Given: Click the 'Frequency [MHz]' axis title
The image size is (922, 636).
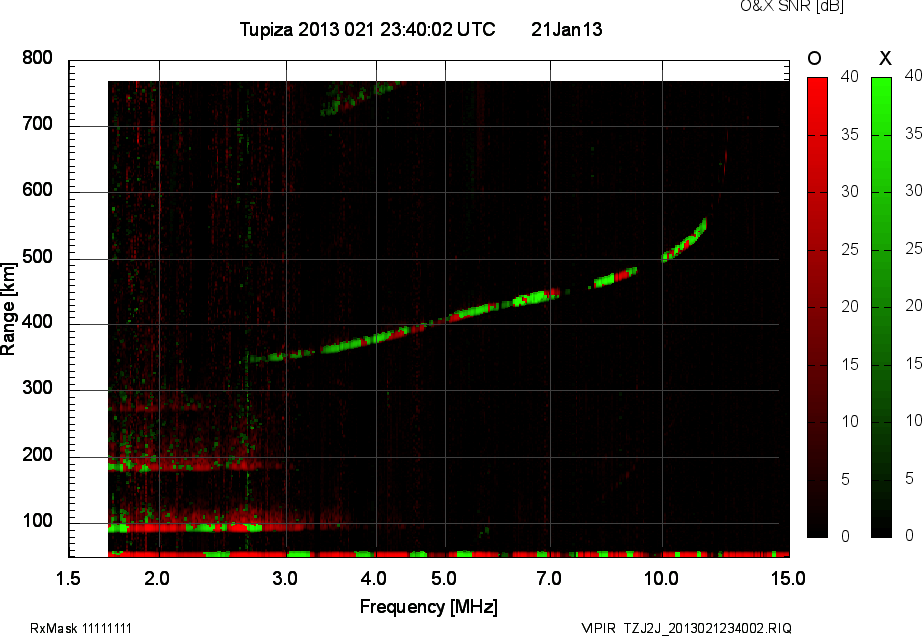Looking at the screenshot, I should (429, 607).
